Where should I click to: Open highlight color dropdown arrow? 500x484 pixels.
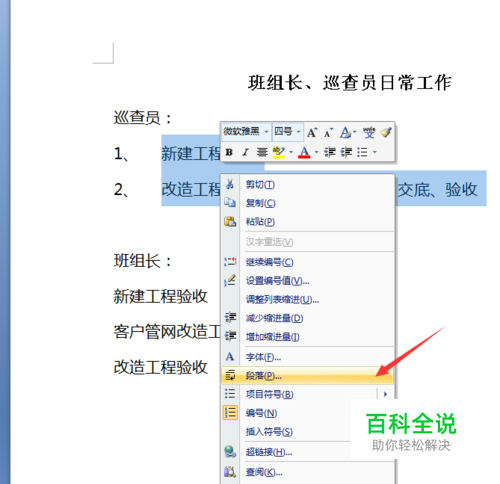tap(291, 152)
